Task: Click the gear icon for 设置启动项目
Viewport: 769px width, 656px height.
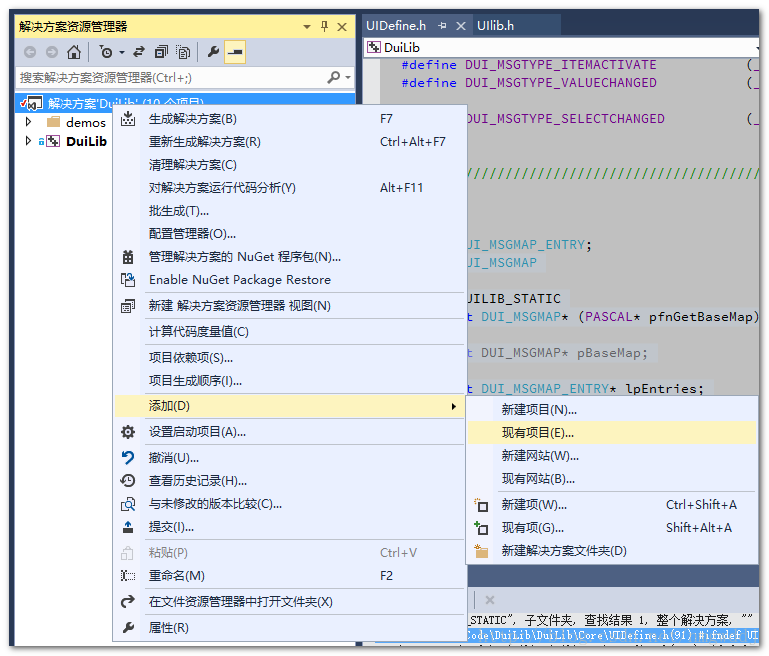Action: coord(128,432)
